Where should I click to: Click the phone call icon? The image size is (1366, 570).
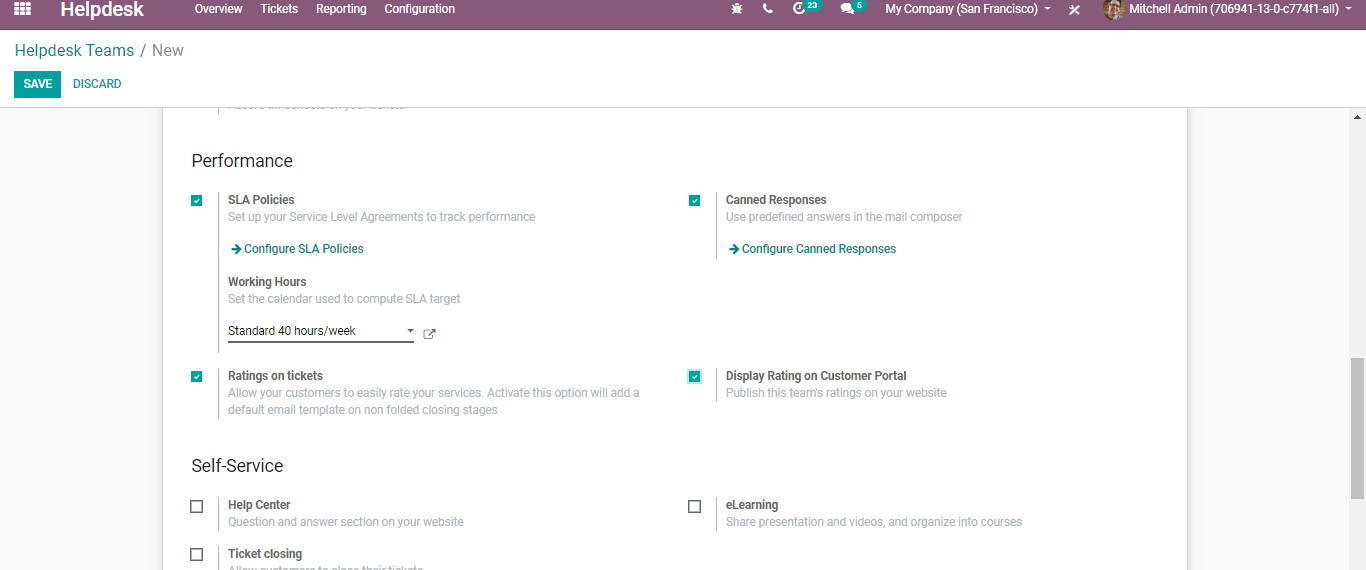[768, 9]
